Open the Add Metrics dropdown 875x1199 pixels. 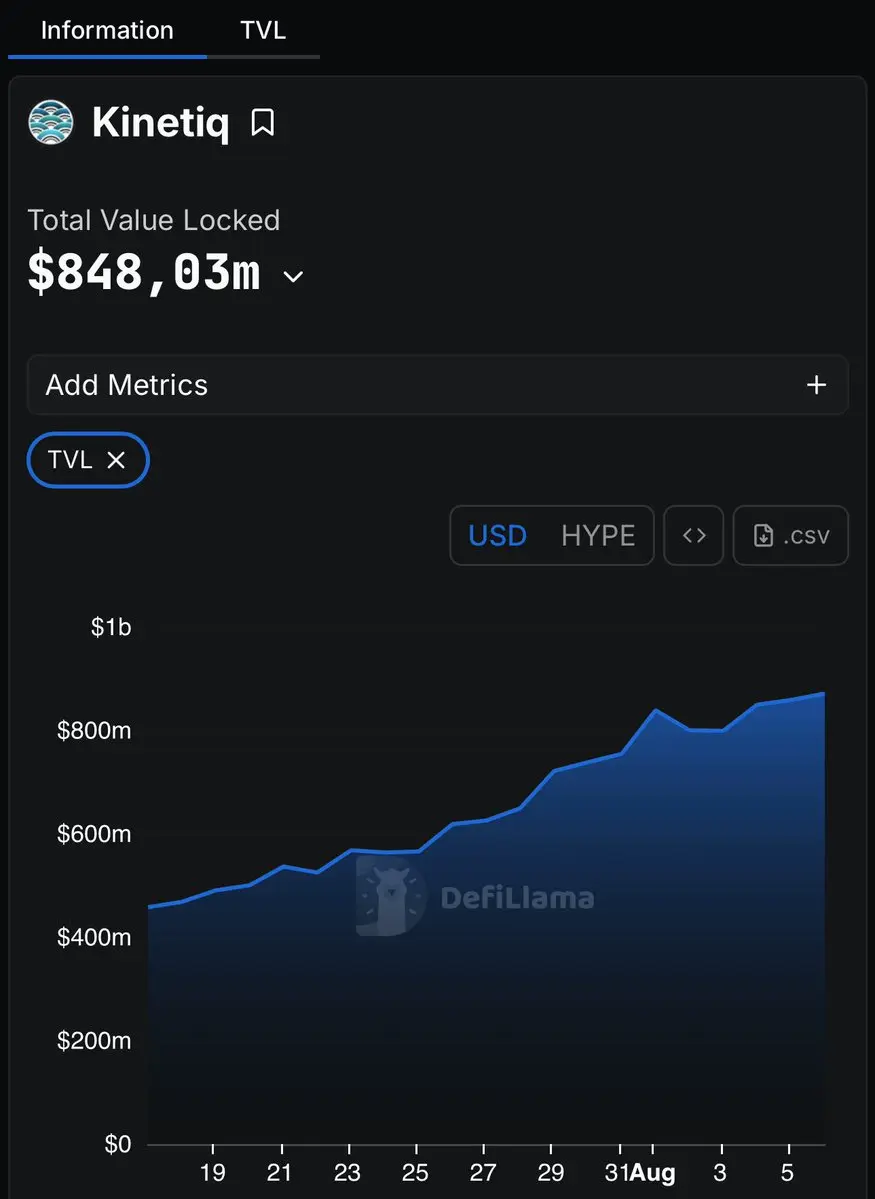coord(438,385)
